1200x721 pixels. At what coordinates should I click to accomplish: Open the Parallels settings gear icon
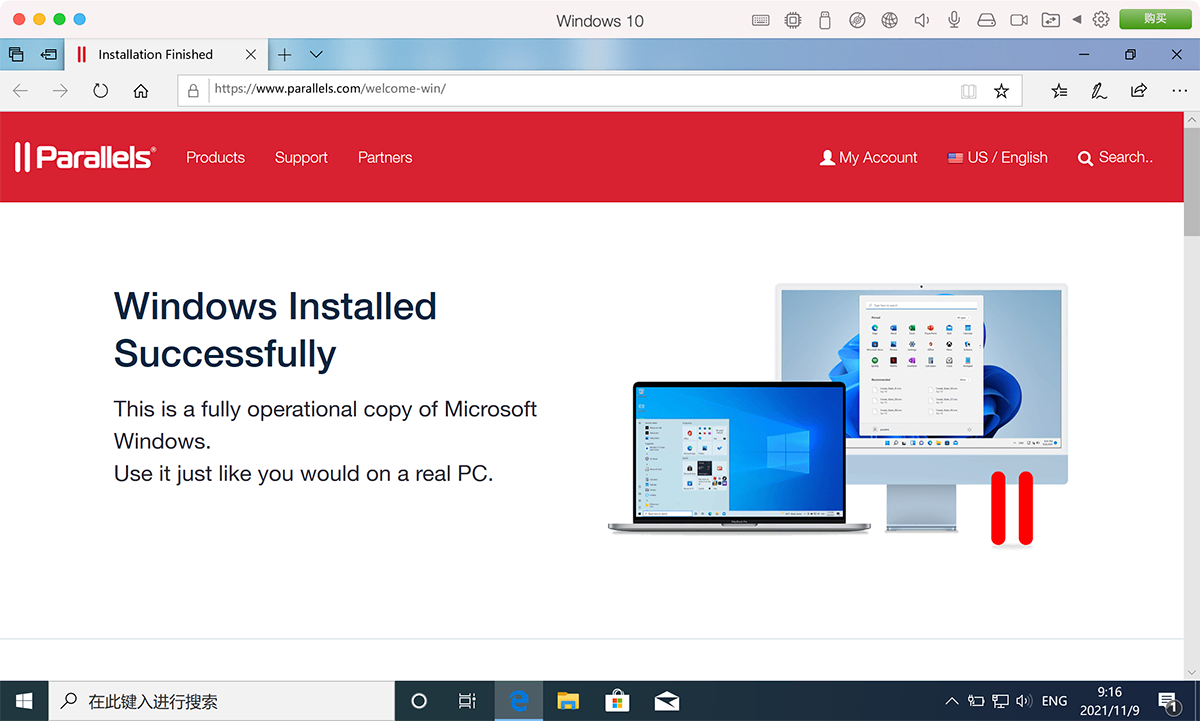1101,20
